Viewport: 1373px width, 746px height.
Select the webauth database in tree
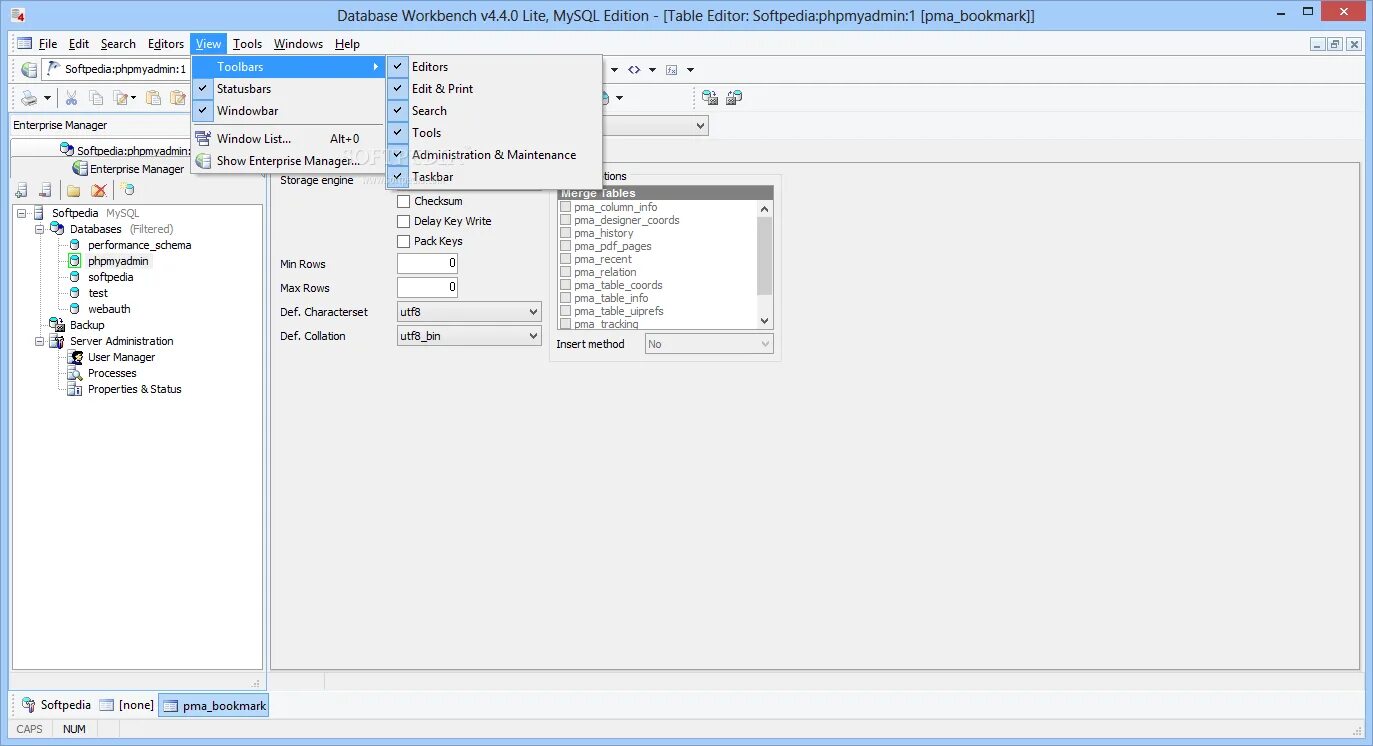pyautogui.click(x=109, y=309)
